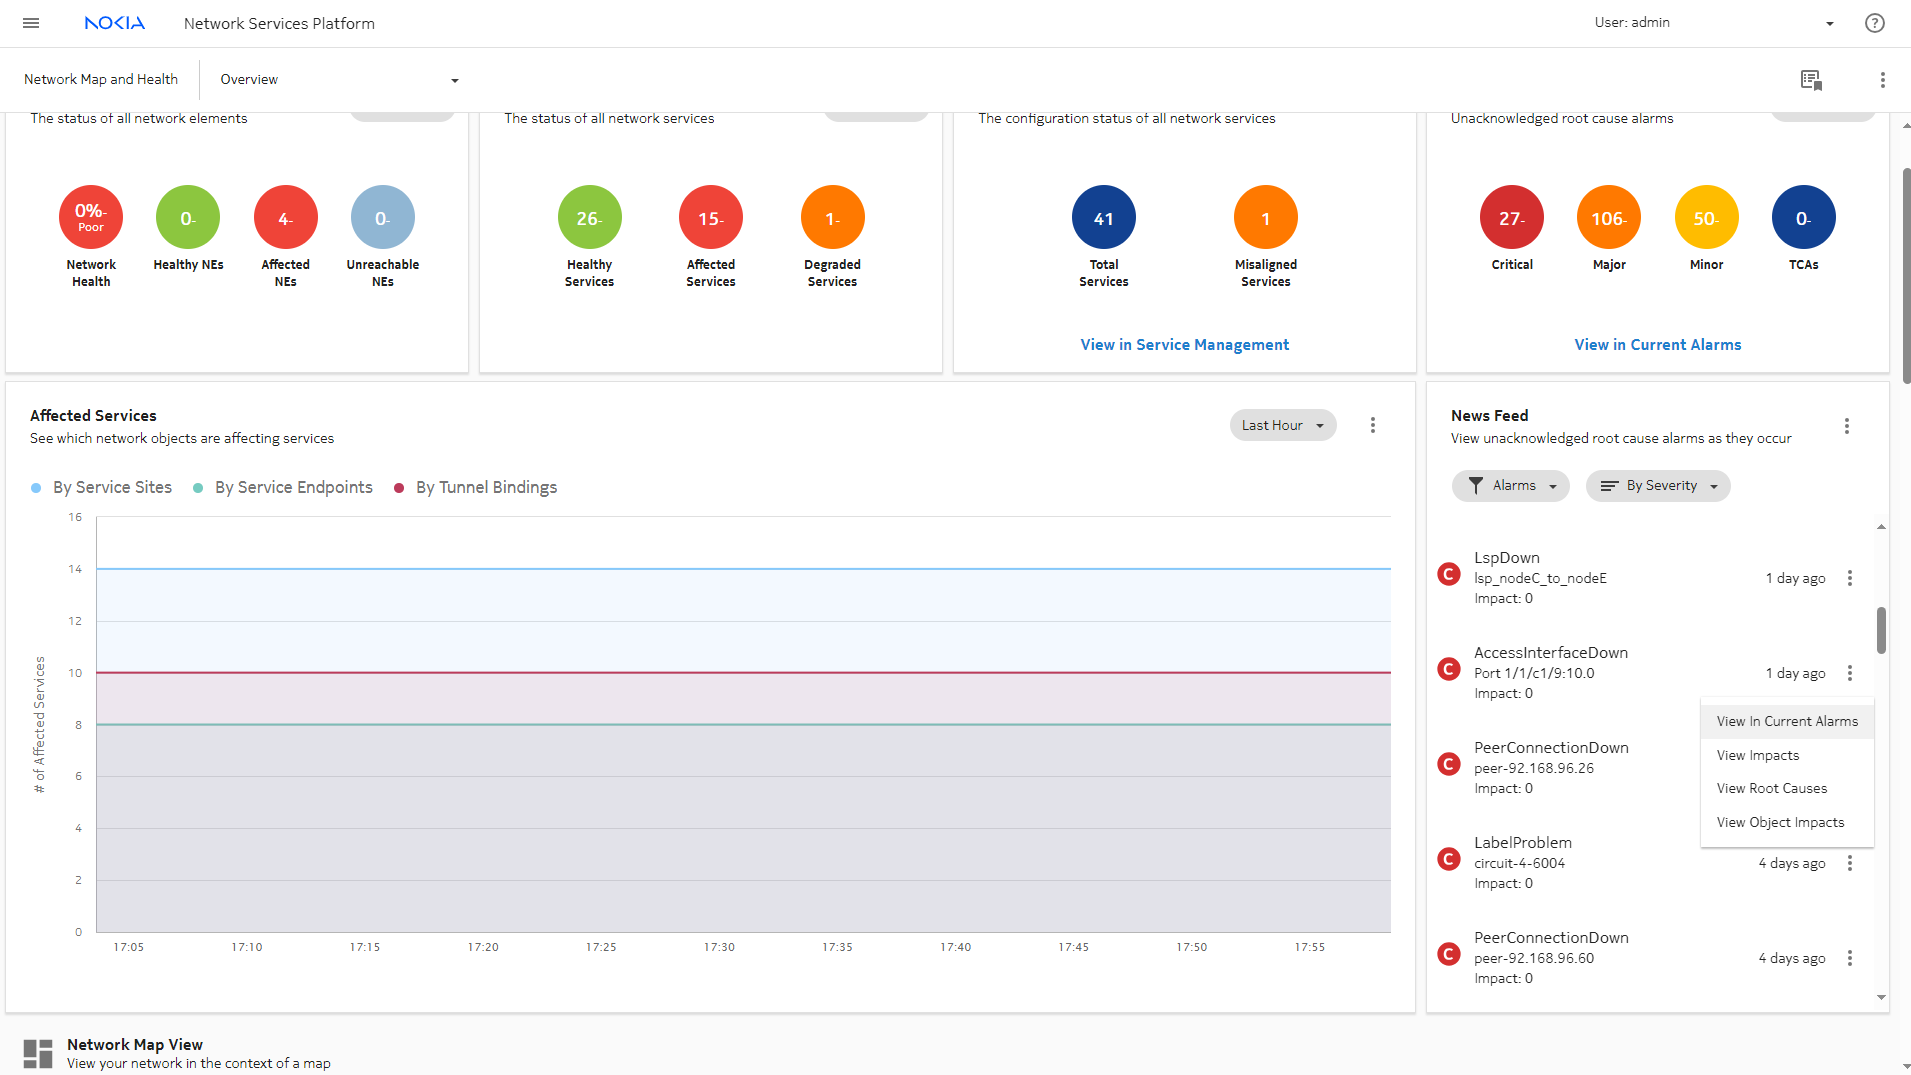
Task: Click the TCAs 0 circle
Action: click(1804, 217)
